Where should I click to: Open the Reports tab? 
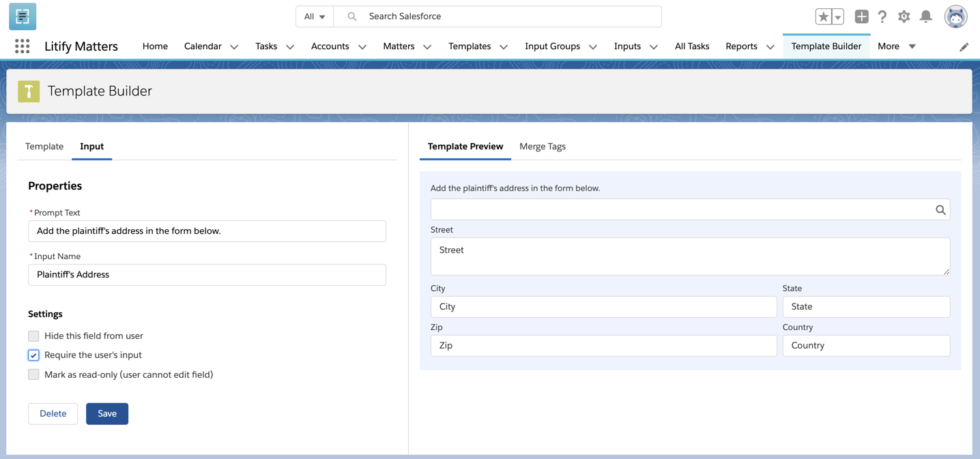pos(741,46)
